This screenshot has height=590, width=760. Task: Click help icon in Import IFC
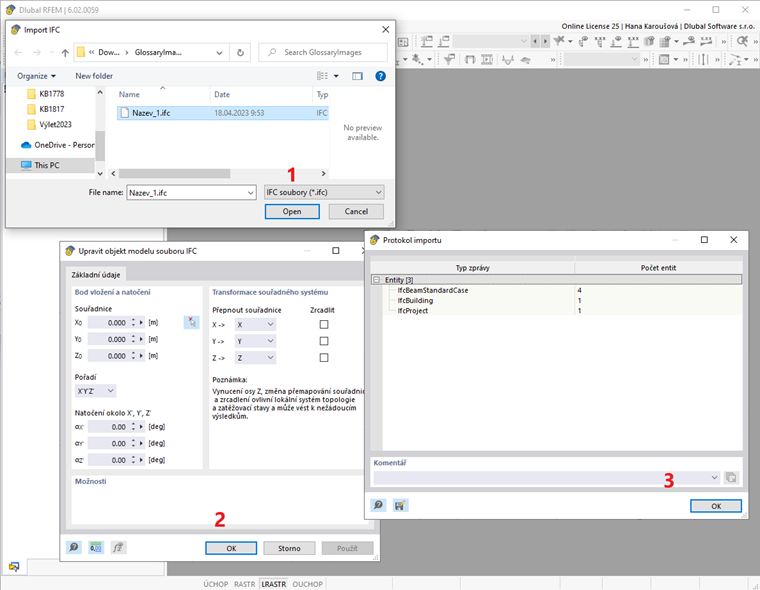[380, 76]
